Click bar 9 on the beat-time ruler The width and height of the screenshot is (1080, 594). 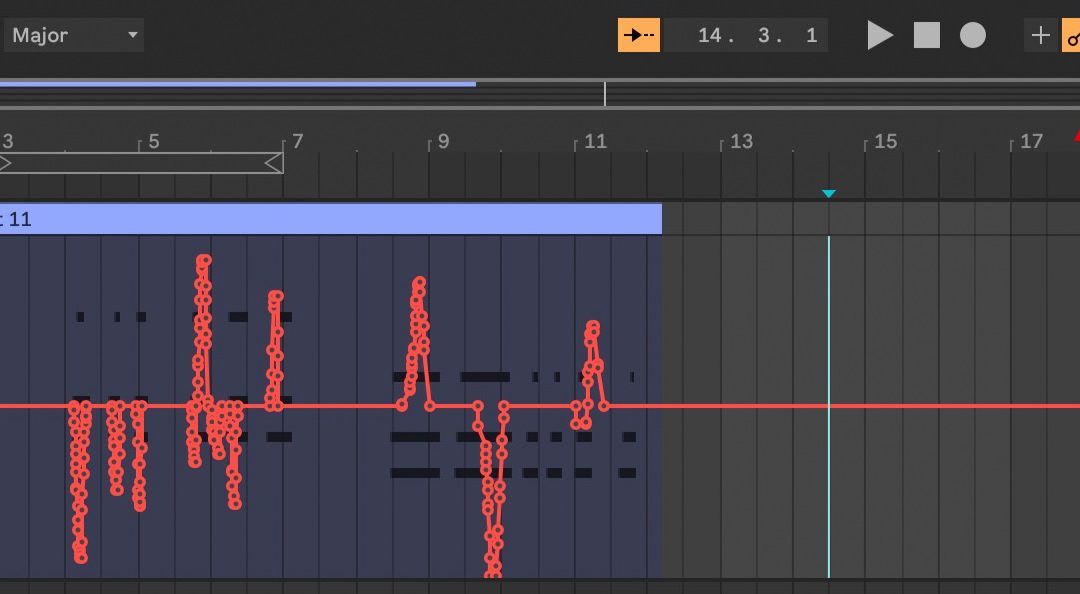pyautogui.click(x=442, y=141)
